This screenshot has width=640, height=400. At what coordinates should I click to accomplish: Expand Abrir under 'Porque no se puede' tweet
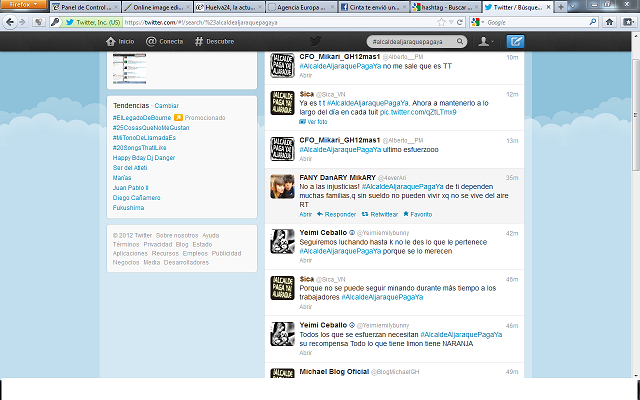pos(305,307)
